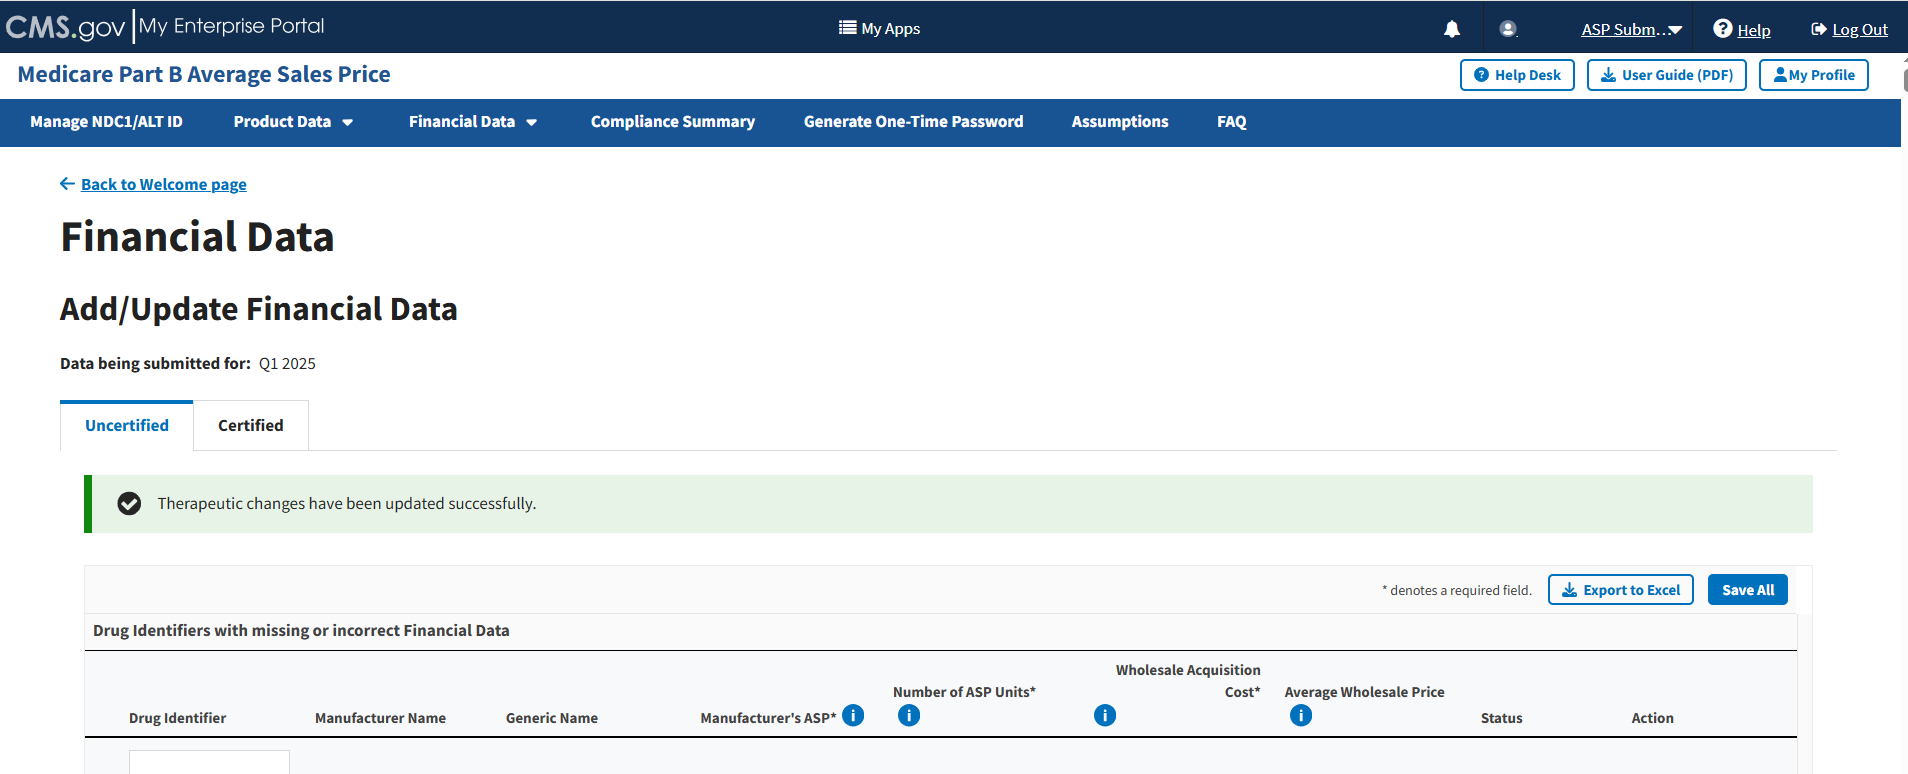Open the Compliance Summary menu item
The image size is (1908, 774).
(672, 122)
